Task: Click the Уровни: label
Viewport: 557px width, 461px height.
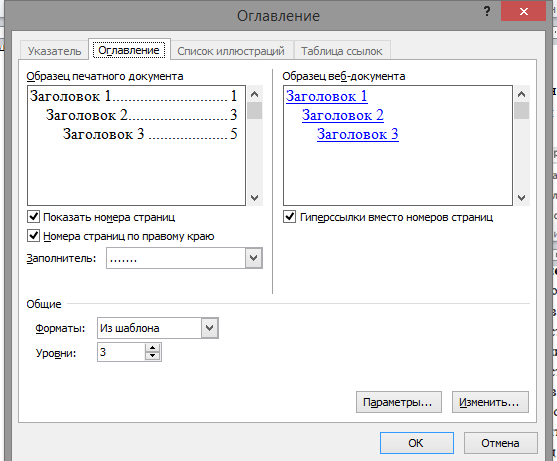Action: 56,353
